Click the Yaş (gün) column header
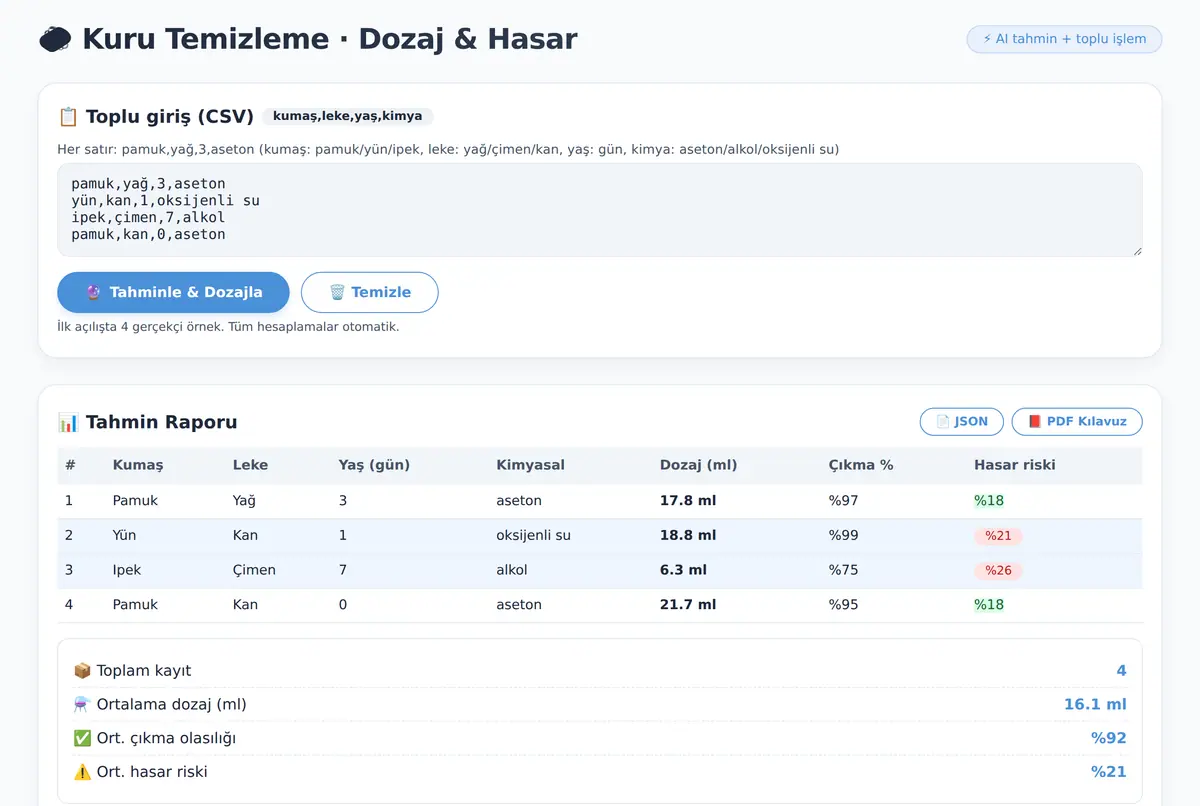 (x=374, y=465)
